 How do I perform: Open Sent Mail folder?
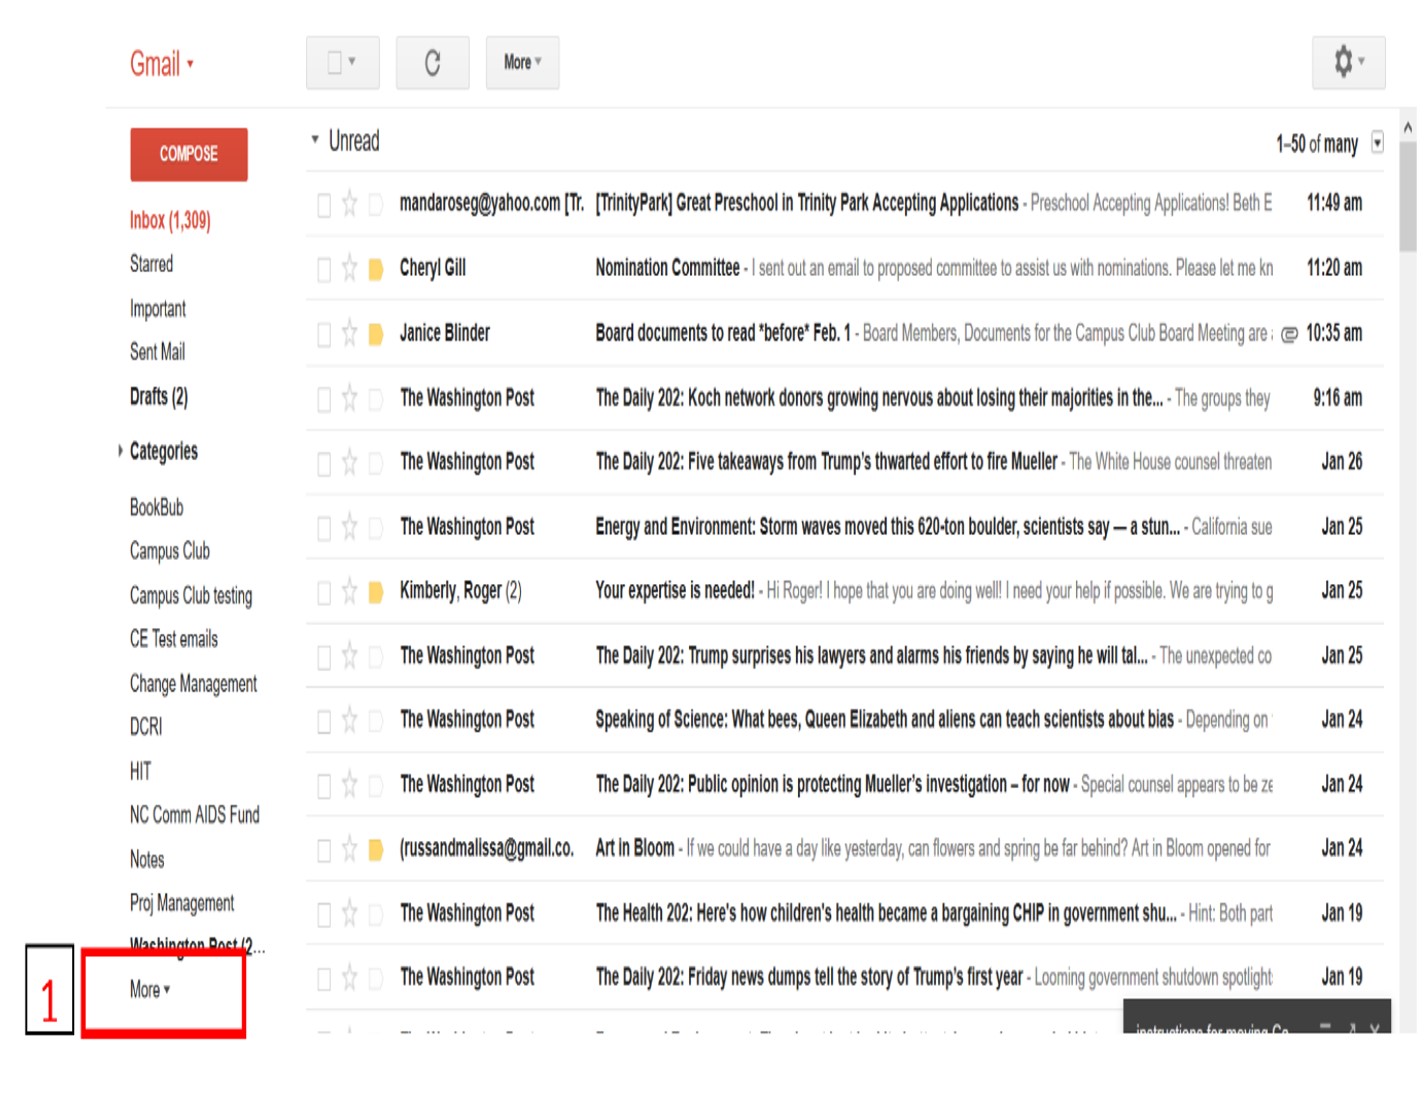[x=157, y=352]
